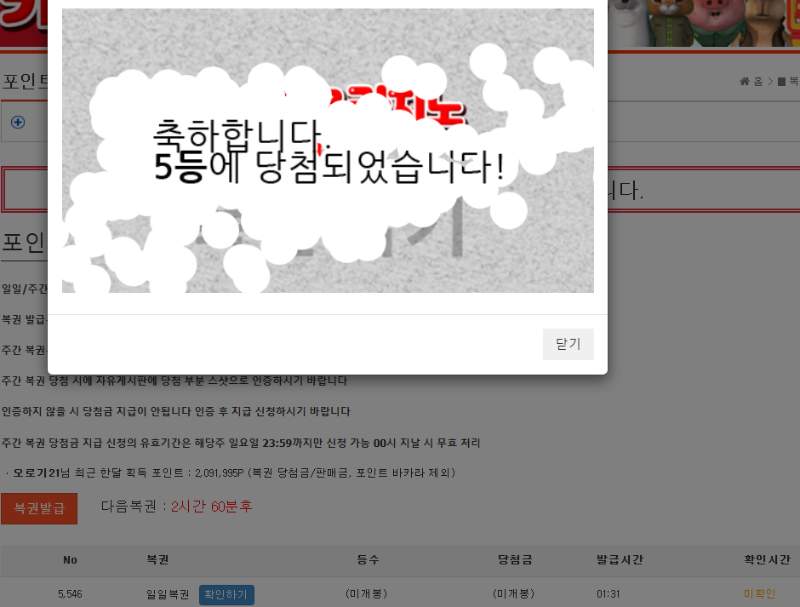Open the 홈 breadcrumb link
Viewport: 800px width, 607px height.
pyautogui.click(x=758, y=81)
